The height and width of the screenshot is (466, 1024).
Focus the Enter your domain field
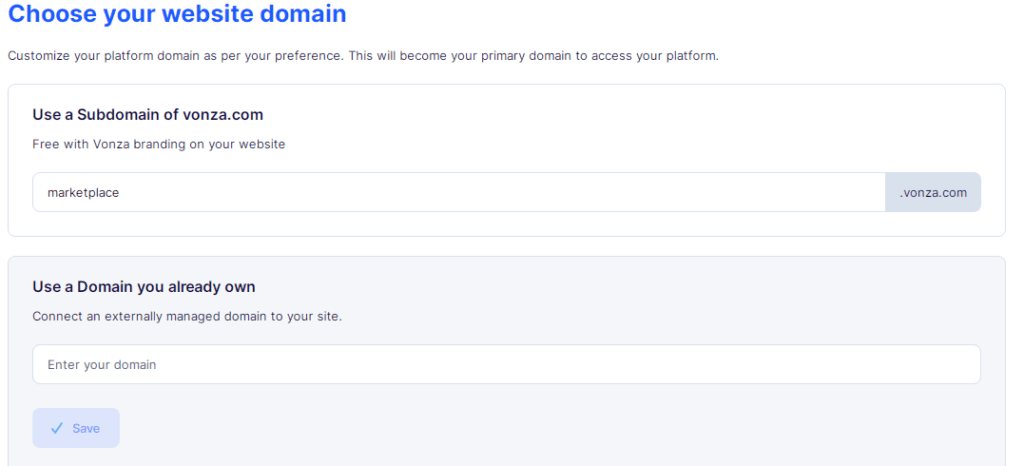point(506,364)
